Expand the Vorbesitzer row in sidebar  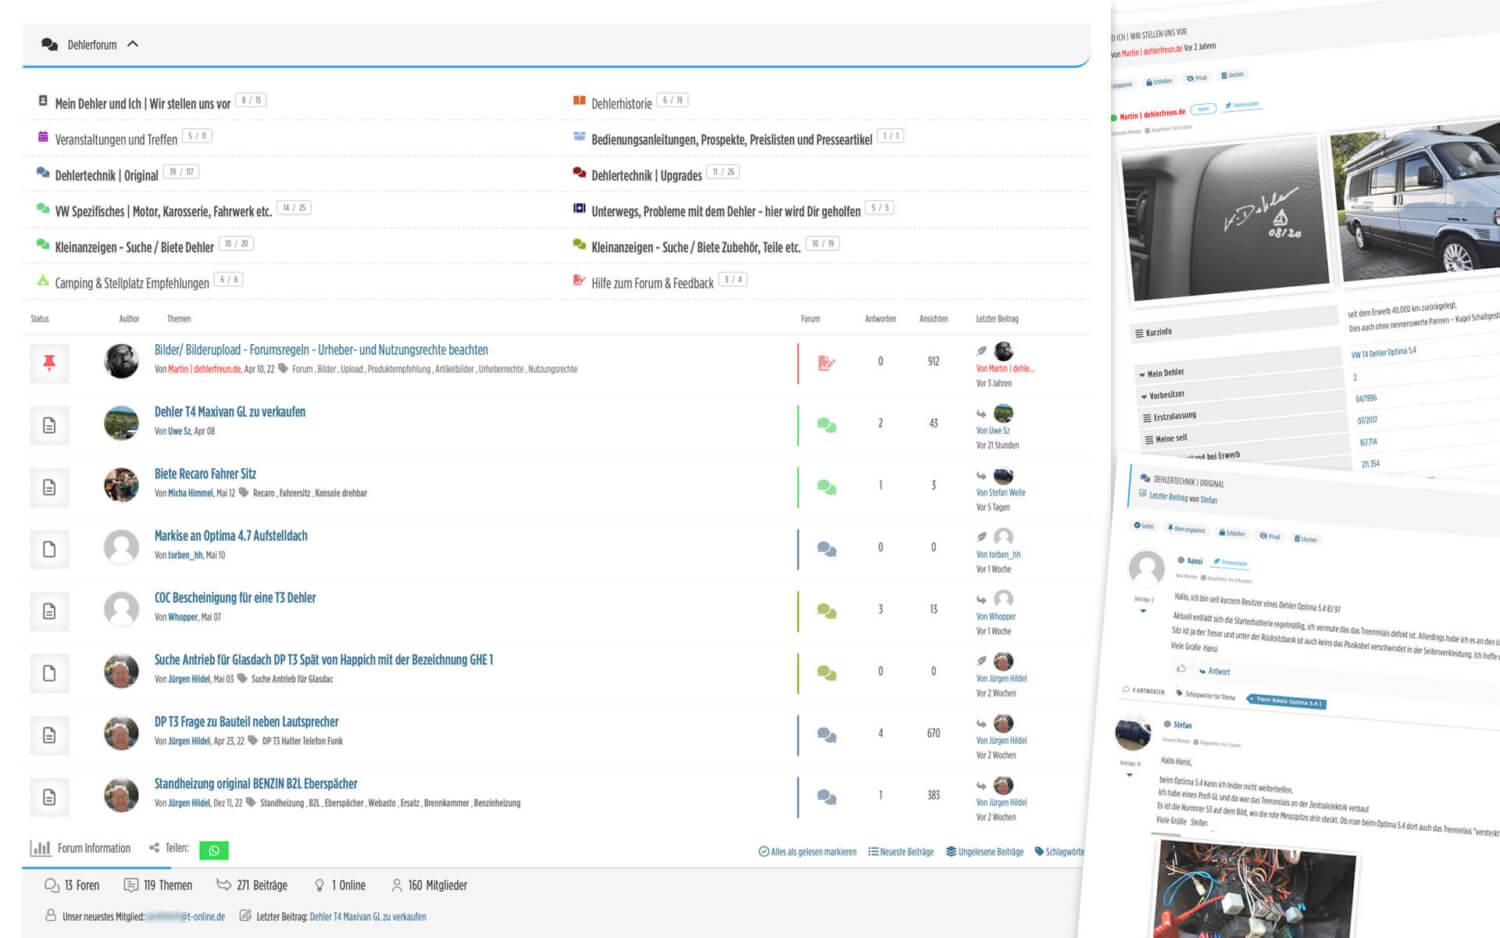(x=1165, y=395)
